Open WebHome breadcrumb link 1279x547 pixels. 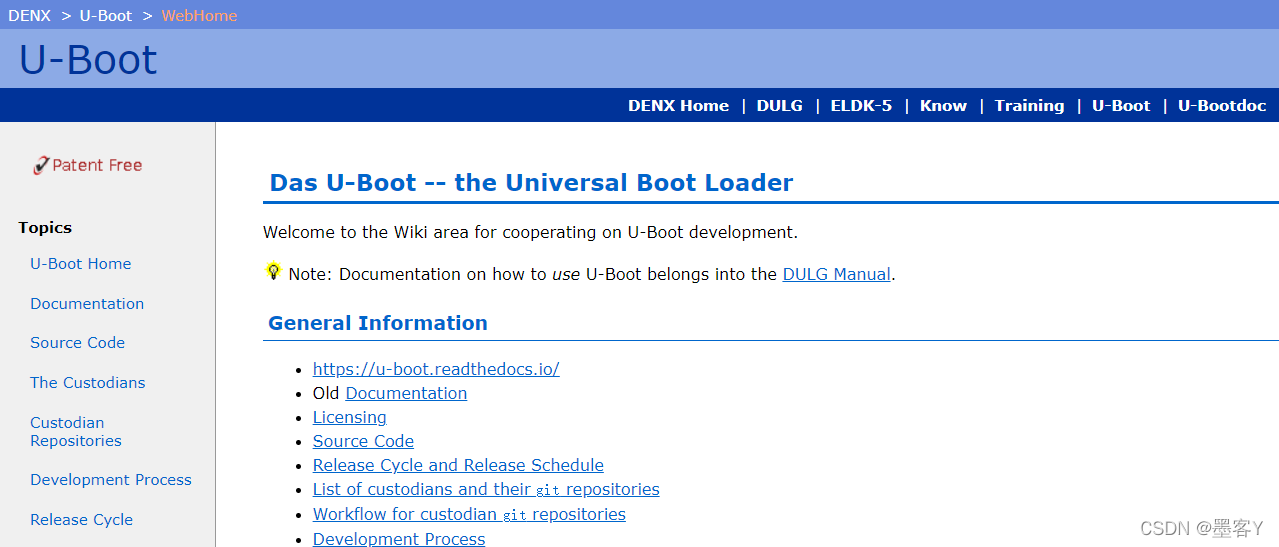click(199, 15)
